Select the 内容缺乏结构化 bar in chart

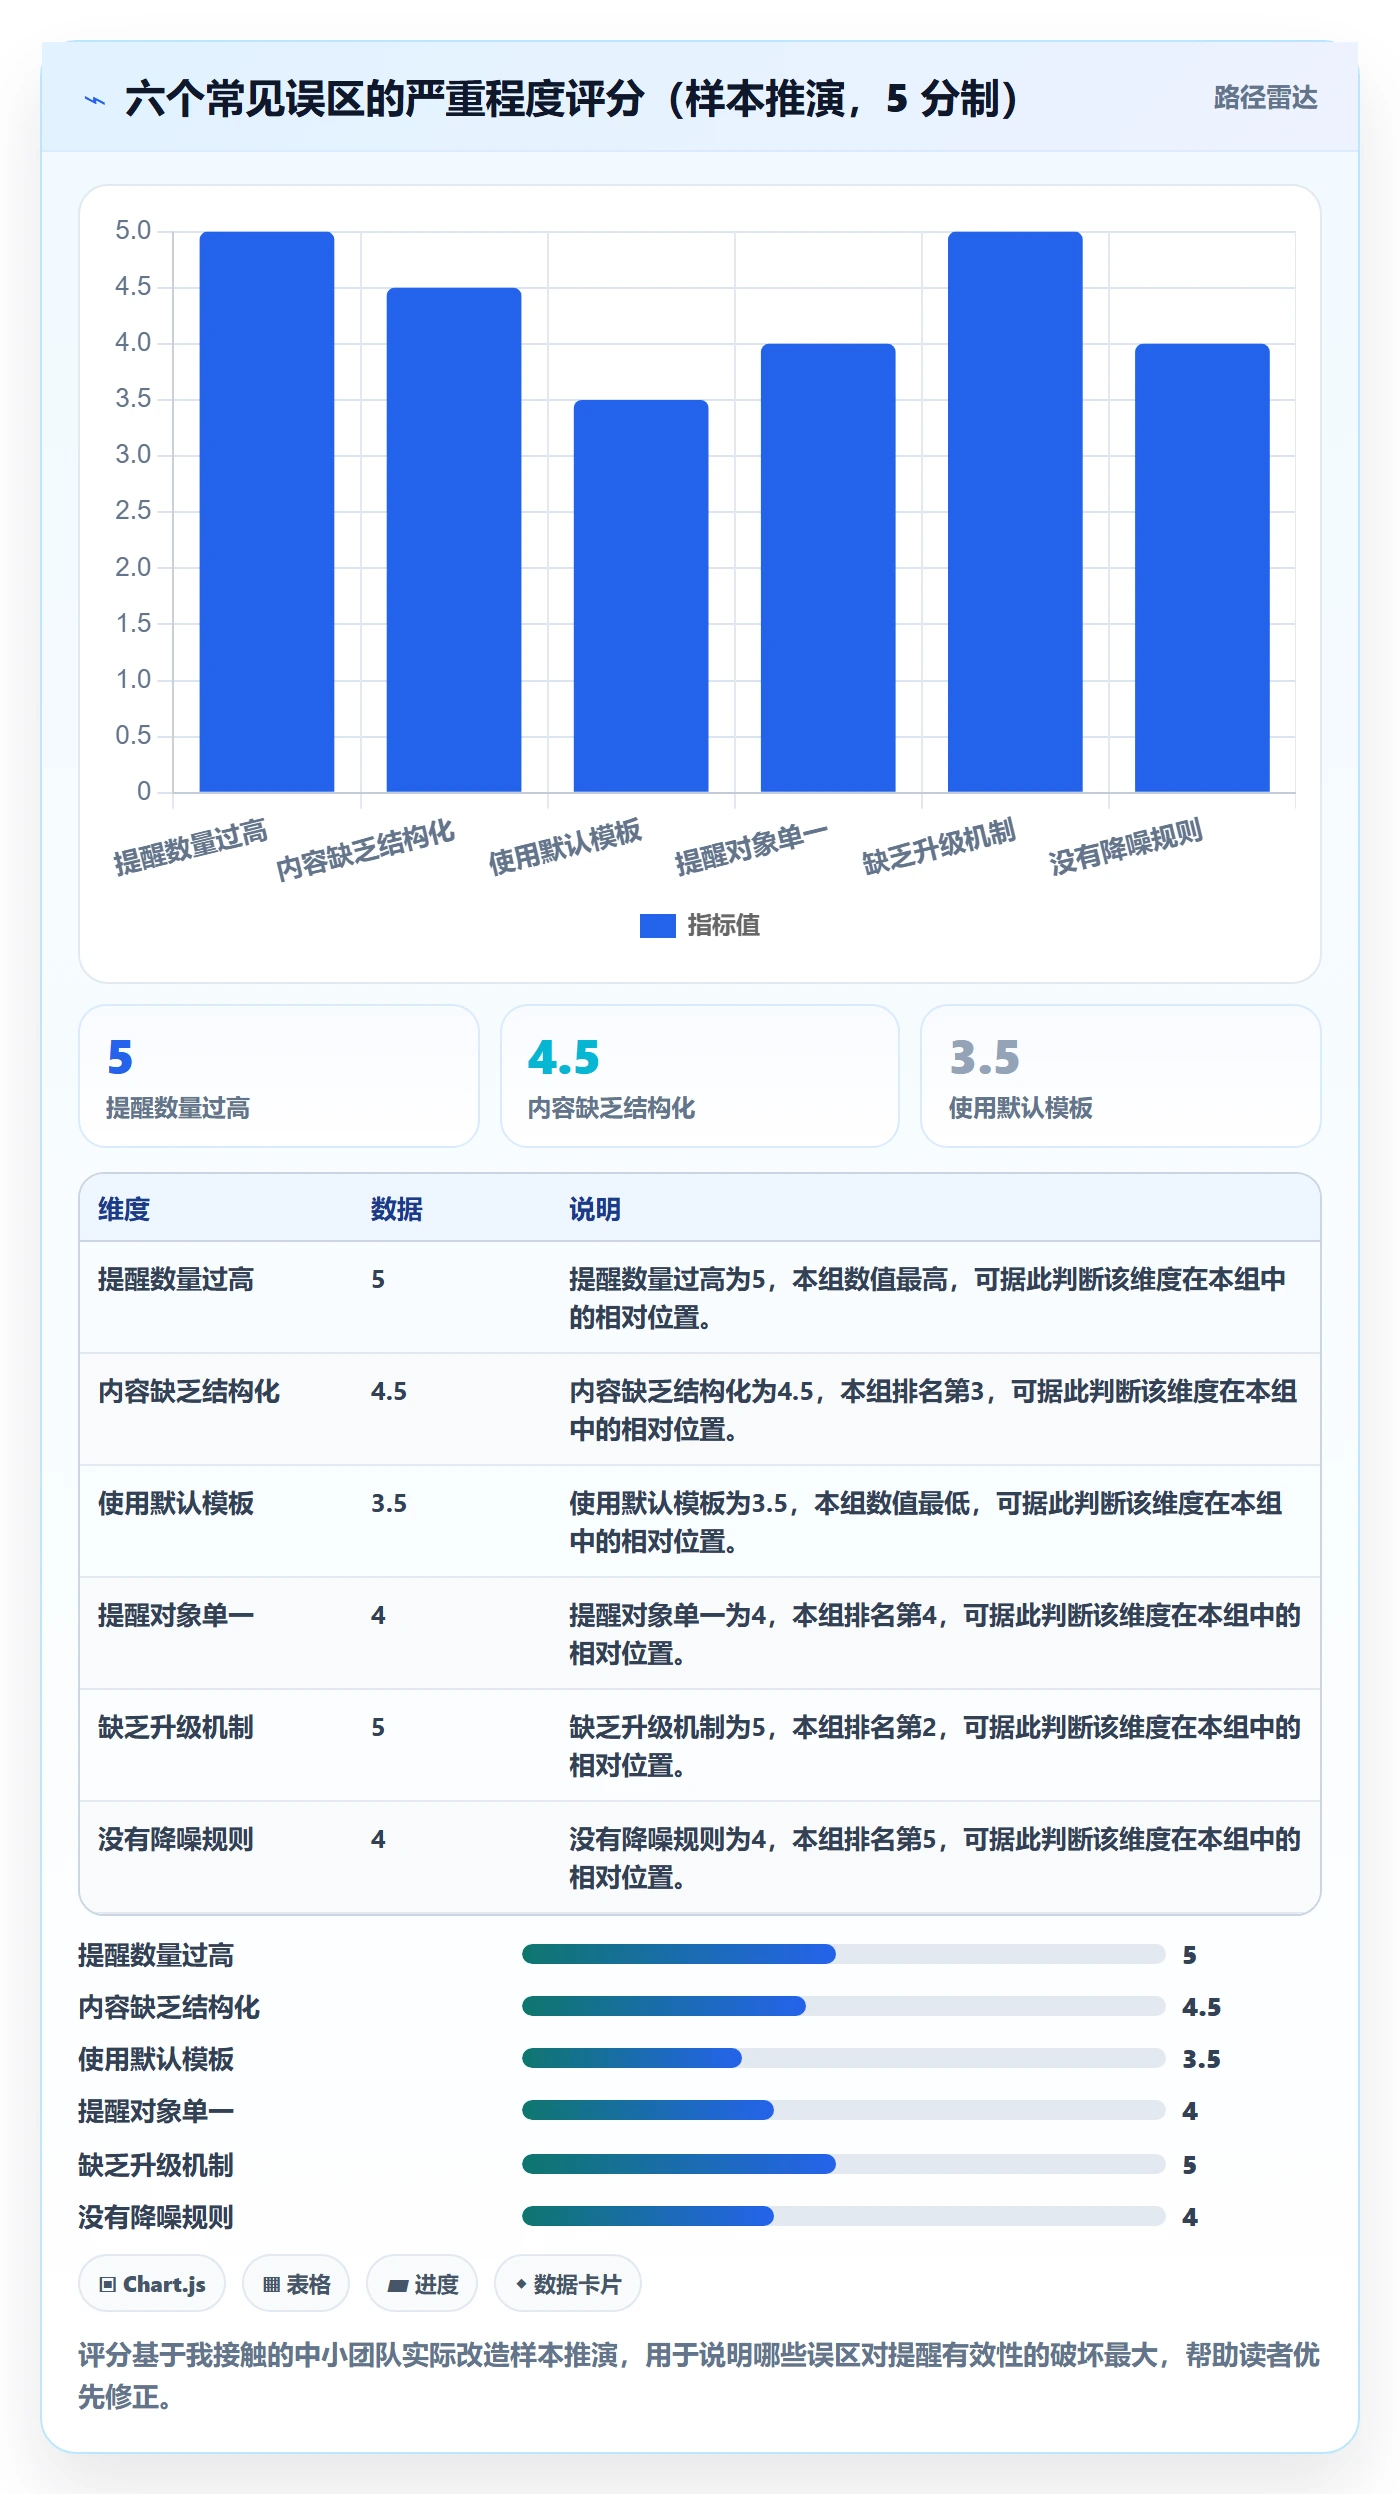coord(454,540)
